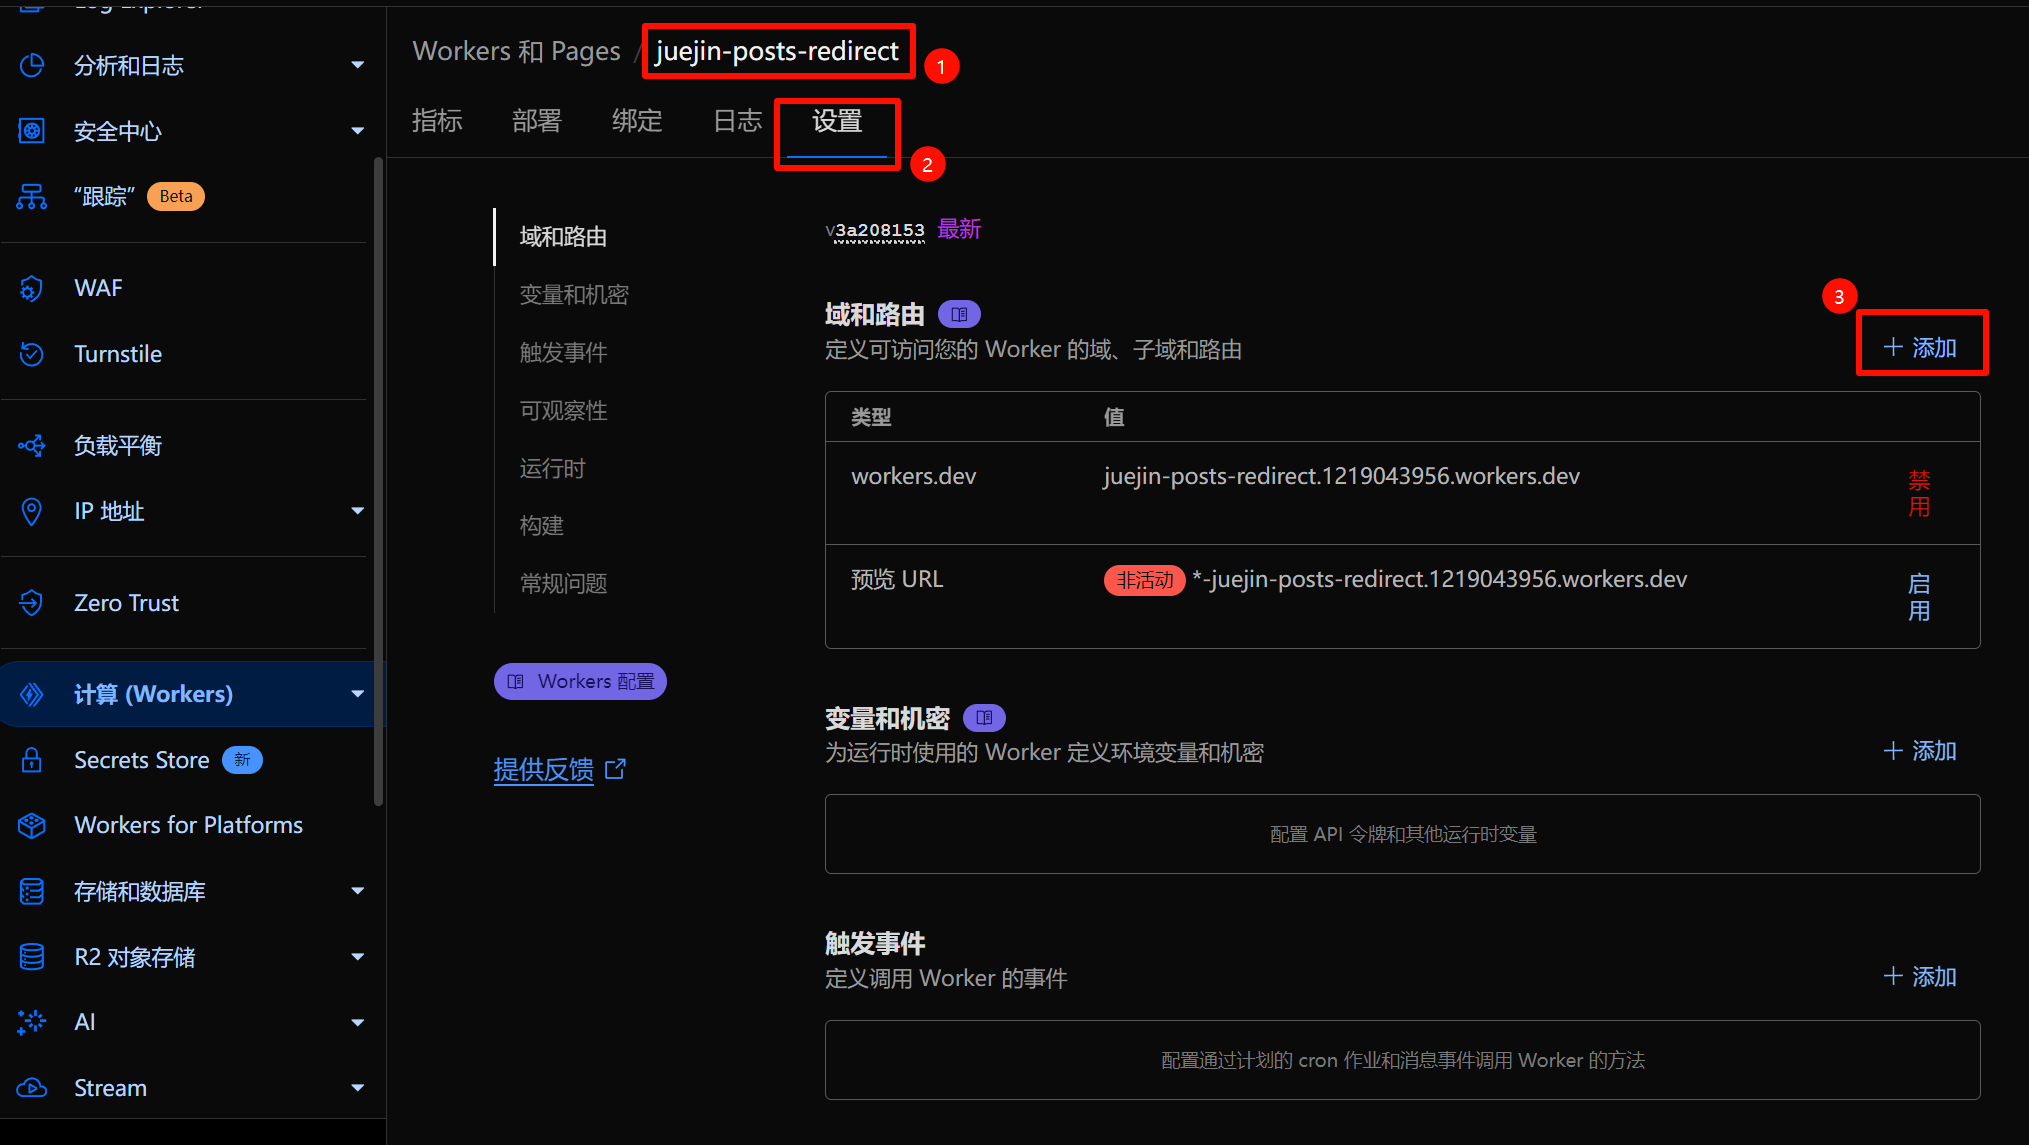
Task: Click 添加 button for 变量和机密
Action: (x=1920, y=751)
